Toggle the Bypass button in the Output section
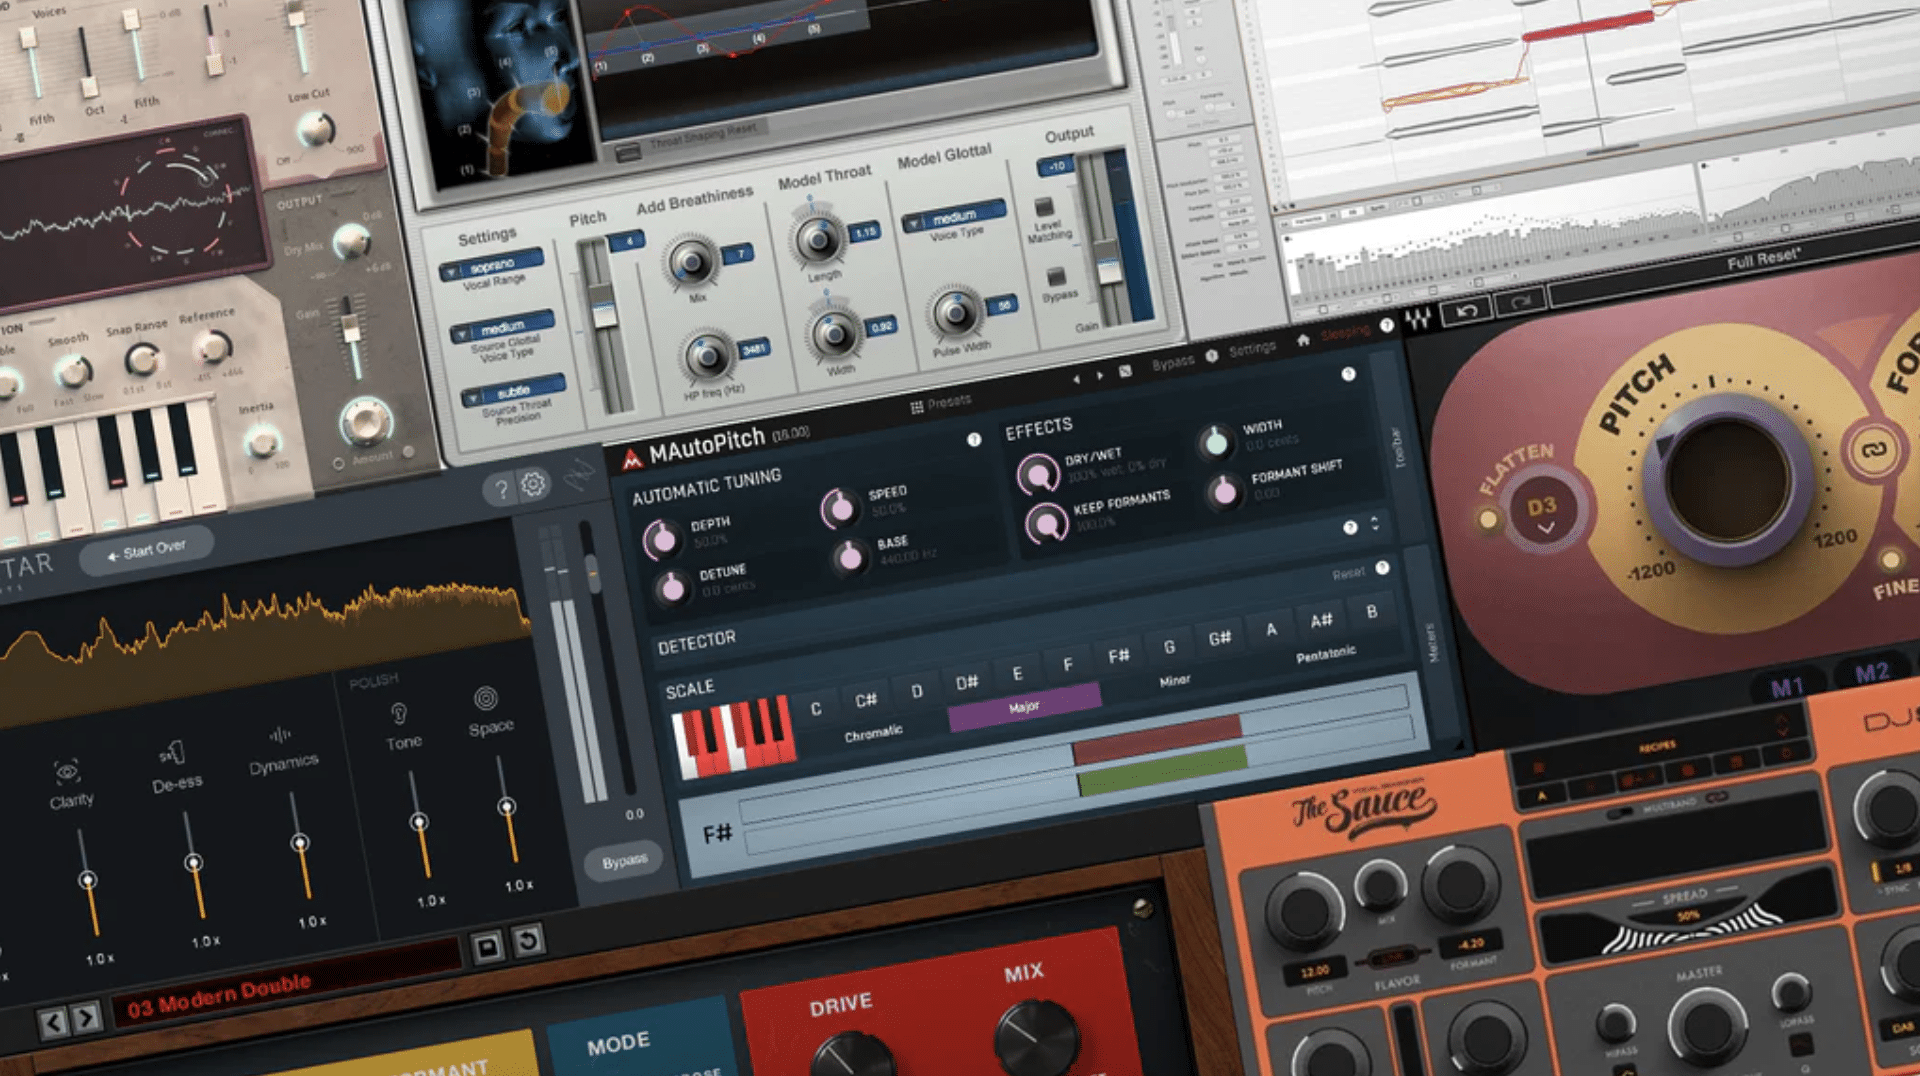Image resolution: width=1920 pixels, height=1076 pixels. [x=1056, y=276]
